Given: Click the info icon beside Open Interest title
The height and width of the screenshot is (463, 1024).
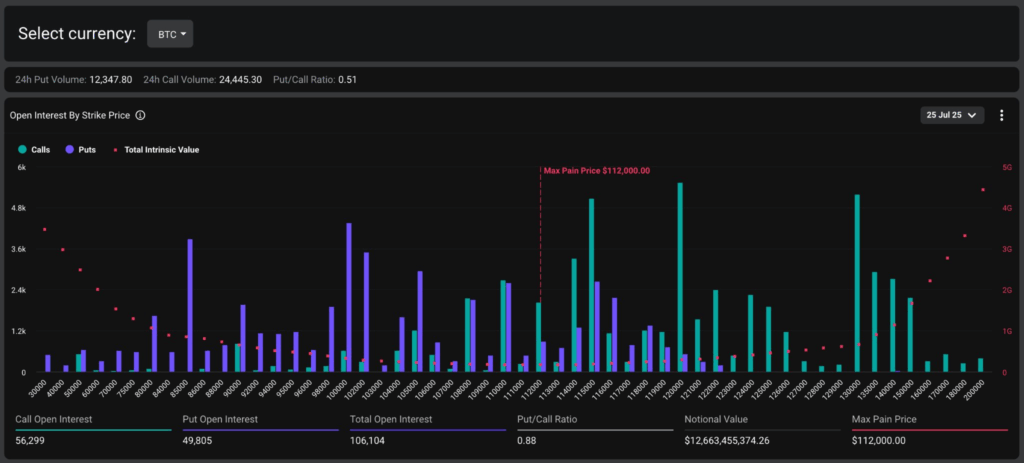Looking at the screenshot, I should click(x=141, y=116).
